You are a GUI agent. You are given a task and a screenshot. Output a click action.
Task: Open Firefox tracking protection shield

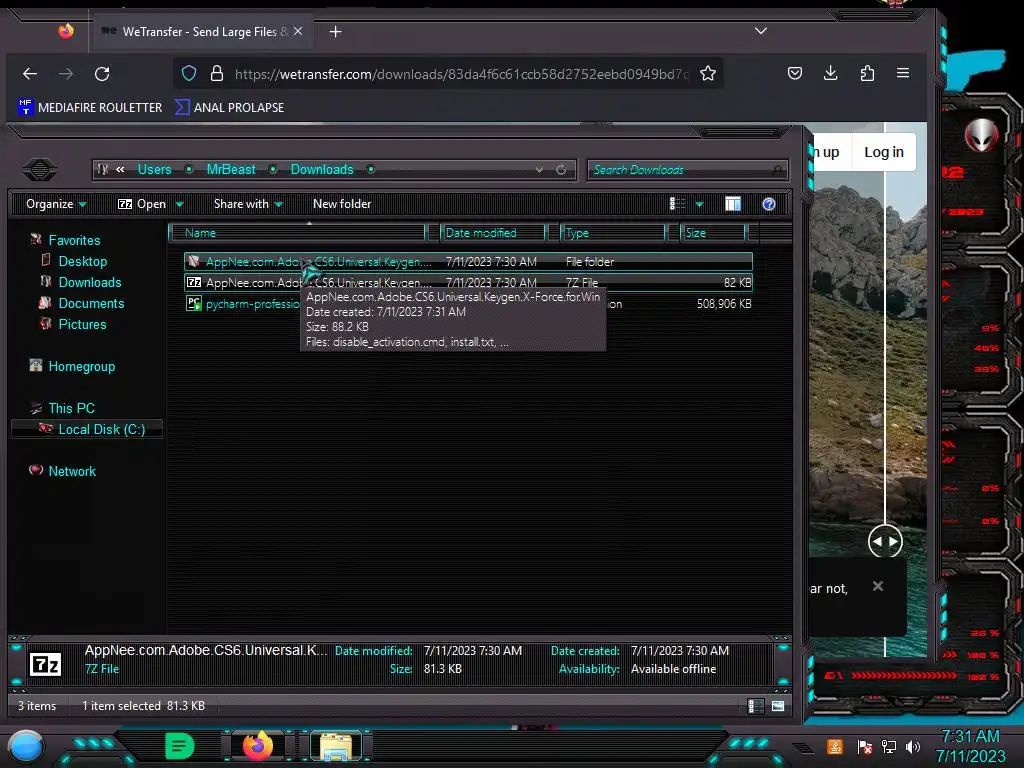click(x=189, y=73)
